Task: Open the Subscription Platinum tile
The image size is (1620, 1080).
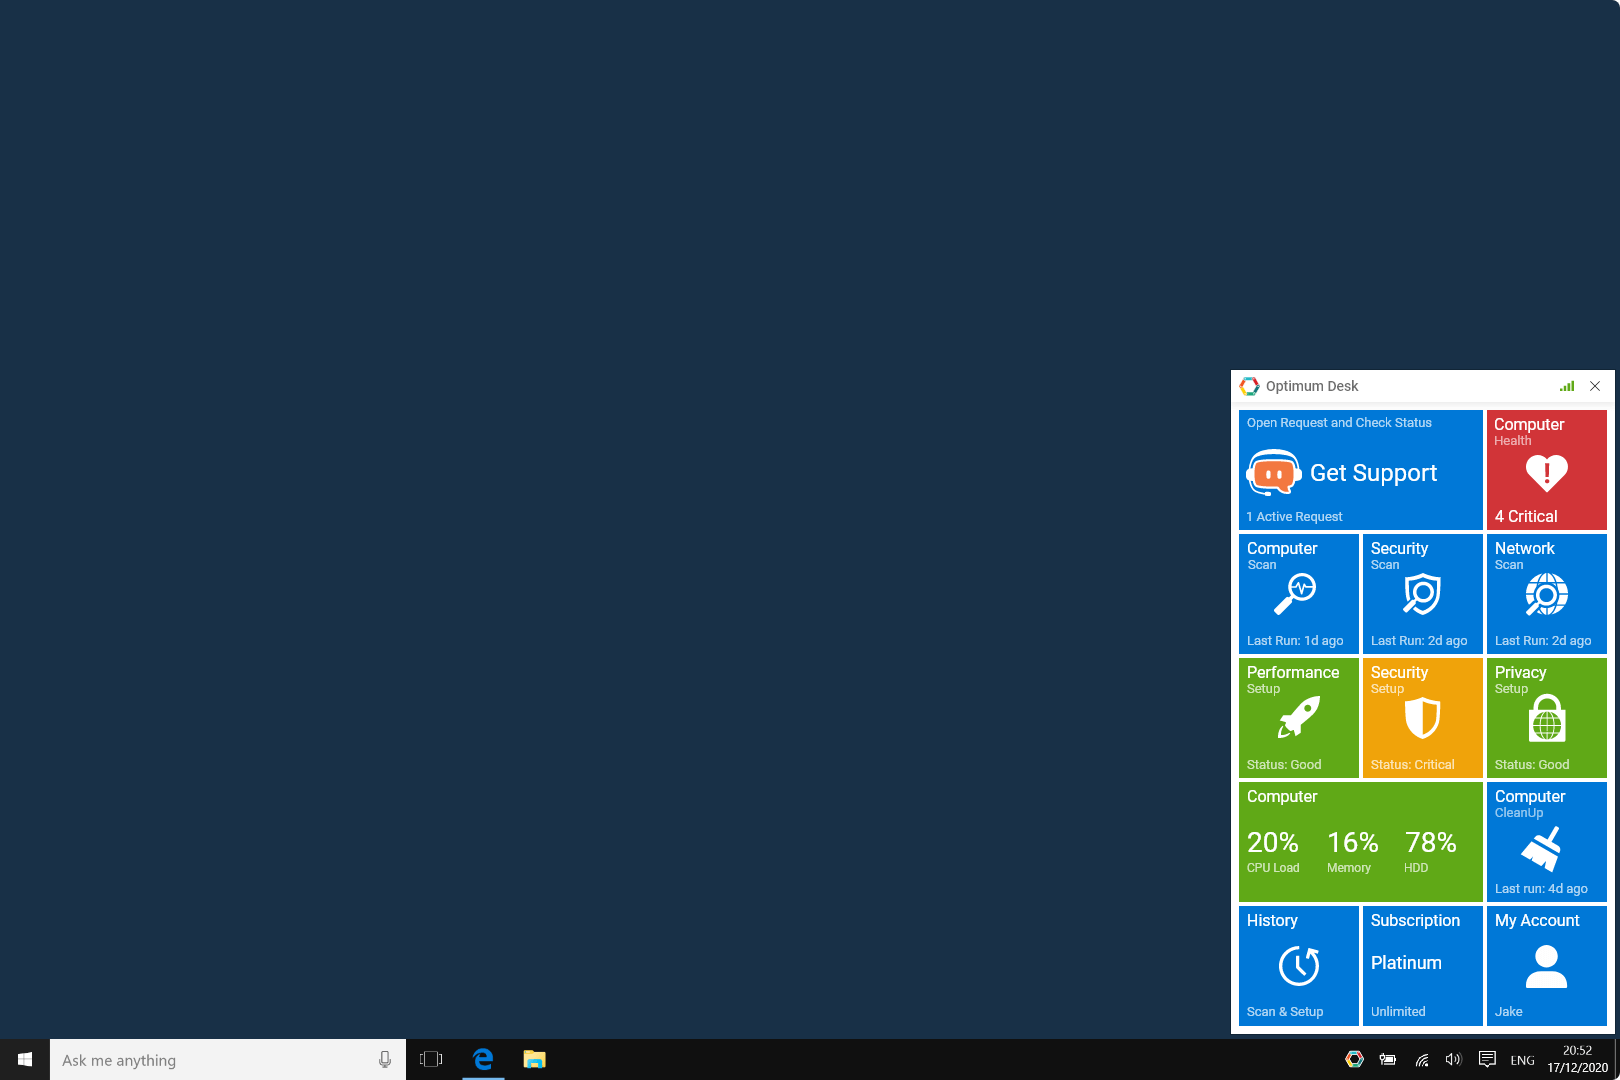Action: tap(1422, 966)
